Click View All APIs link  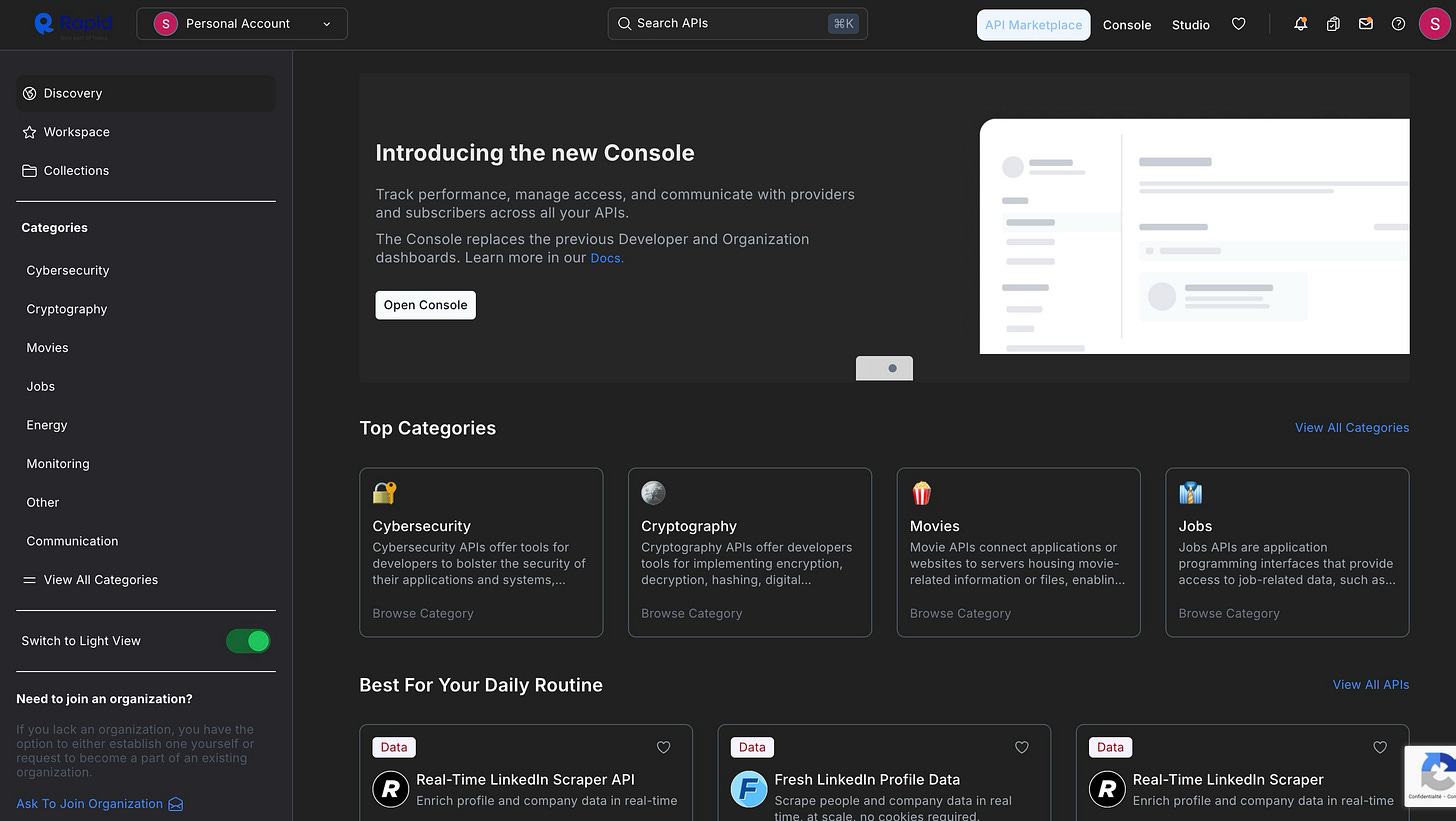[1371, 685]
